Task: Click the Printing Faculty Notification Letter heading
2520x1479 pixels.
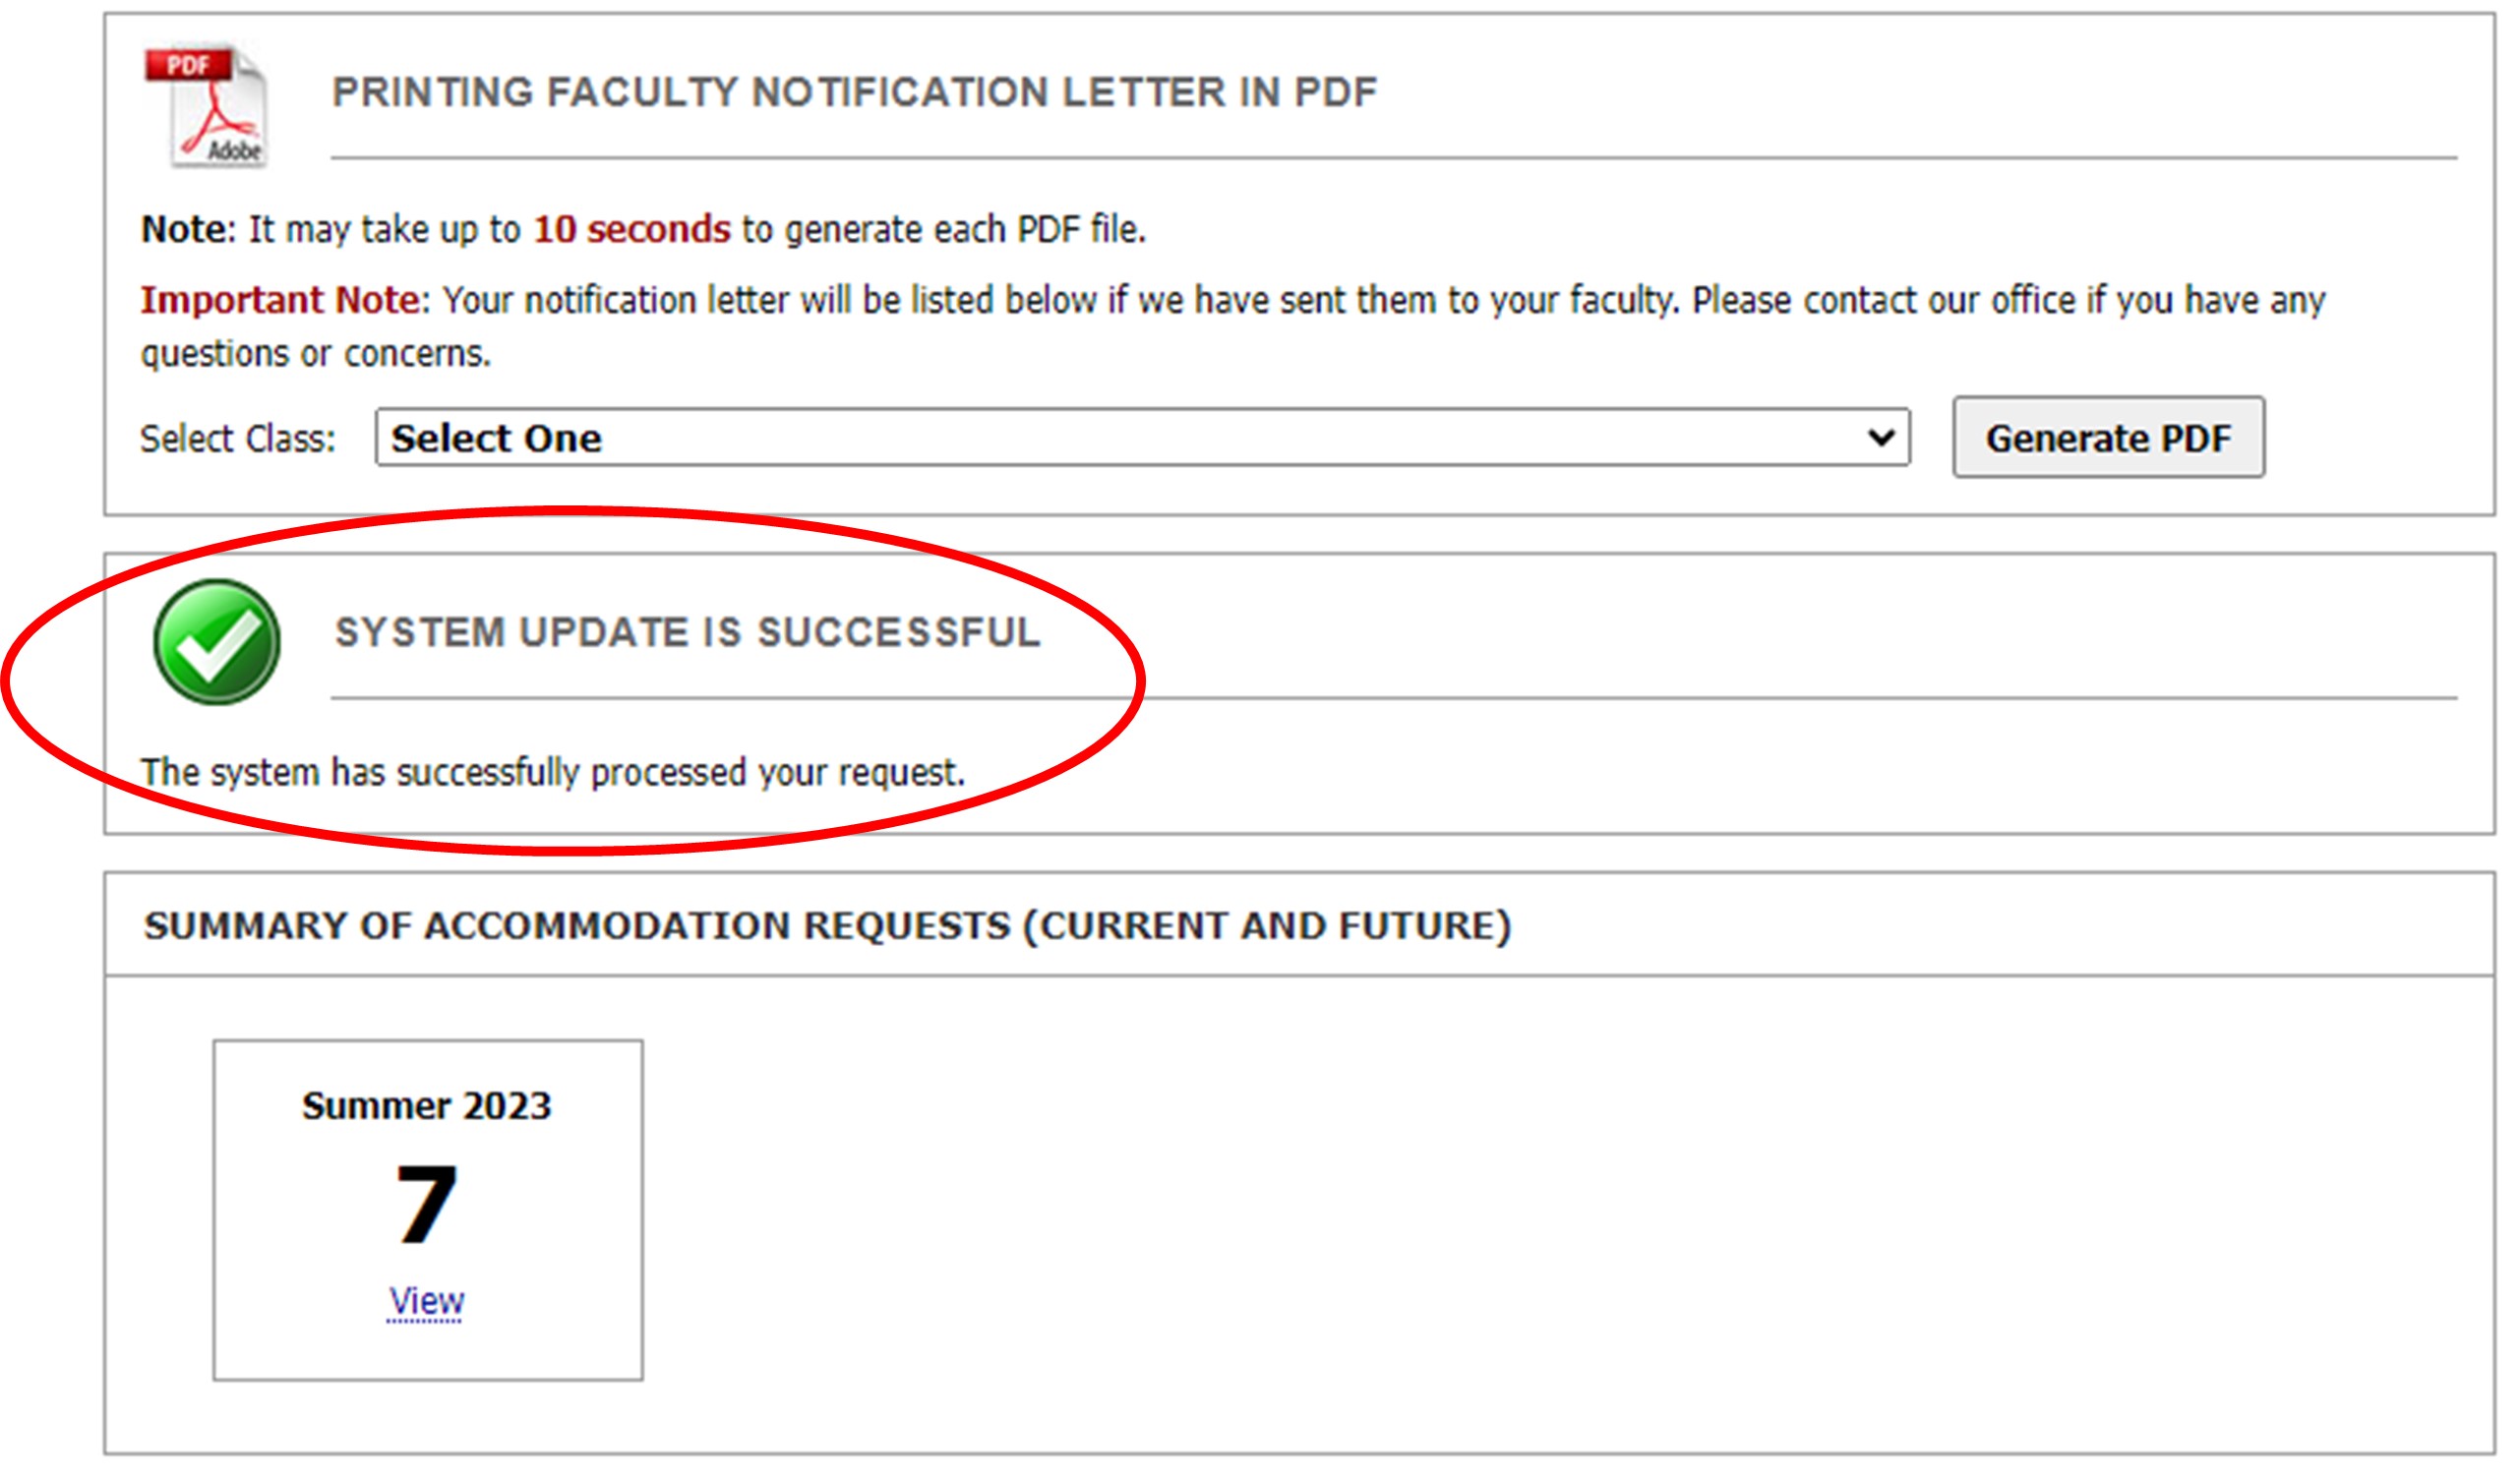Action: click(856, 92)
